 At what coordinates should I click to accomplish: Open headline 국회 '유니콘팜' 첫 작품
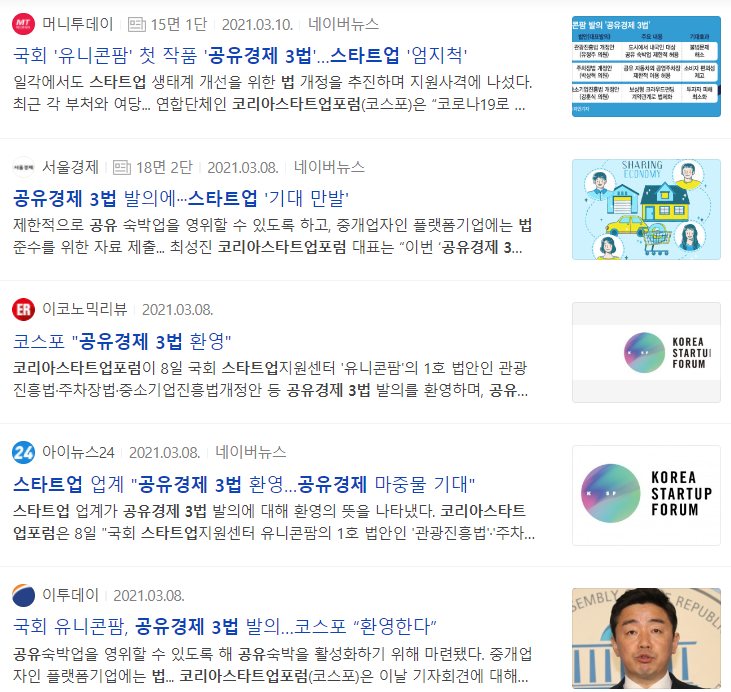[x=240, y=55]
